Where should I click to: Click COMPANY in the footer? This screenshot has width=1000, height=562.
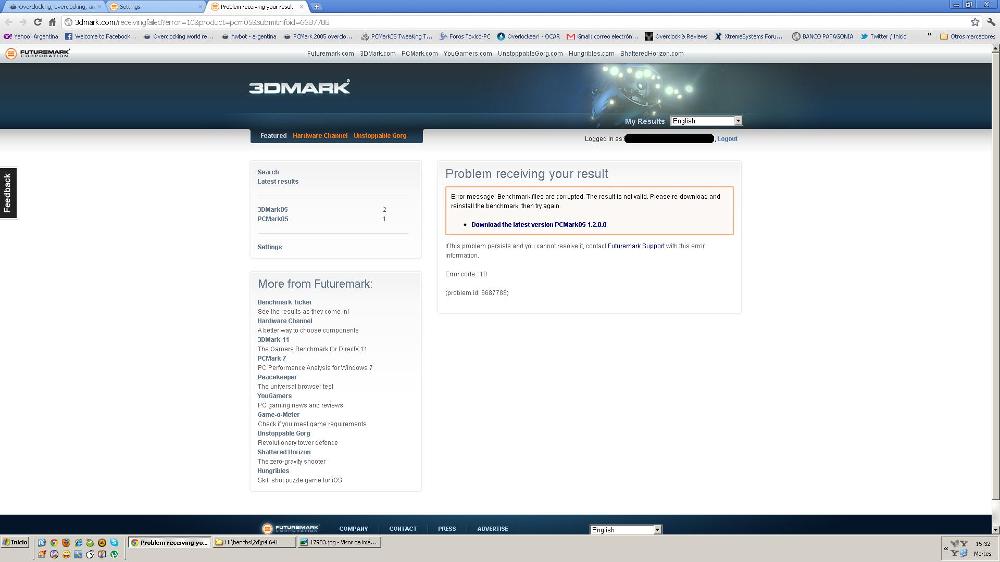pyautogui.click(x=354, y=529)
